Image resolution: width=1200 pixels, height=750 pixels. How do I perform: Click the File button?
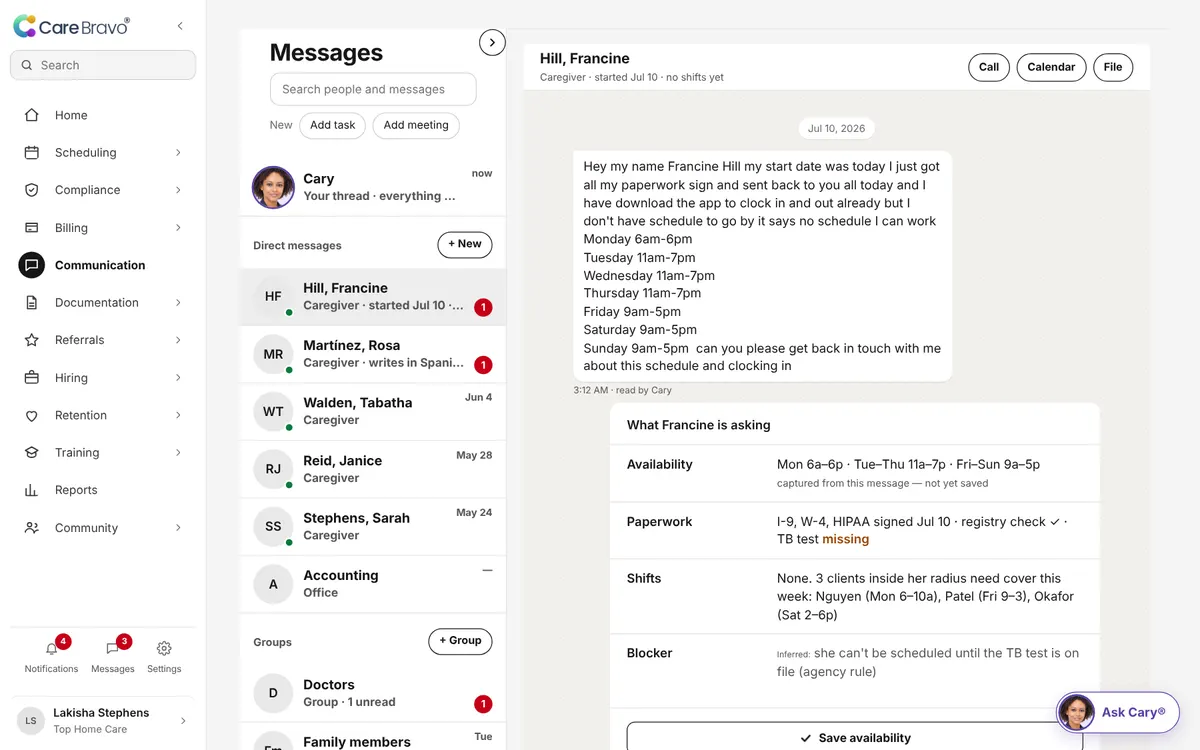[x=1113, y=67]
